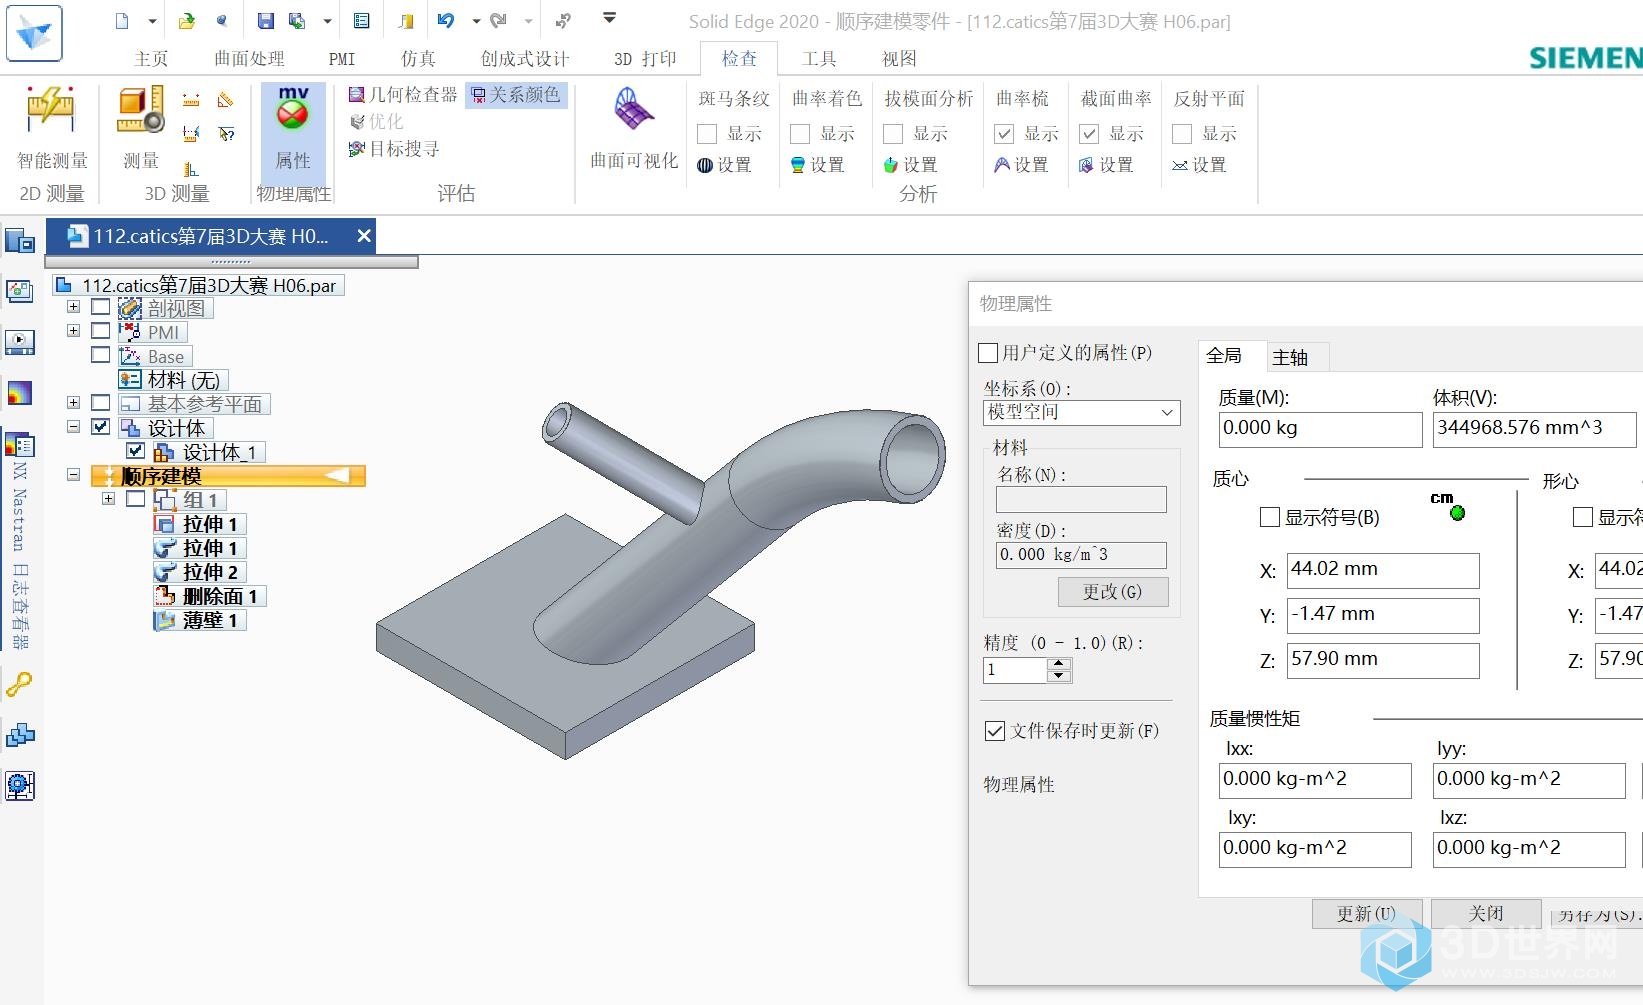
Task: Enable 斑马条纹 显示 checkbox
Action: click(707, 134)
